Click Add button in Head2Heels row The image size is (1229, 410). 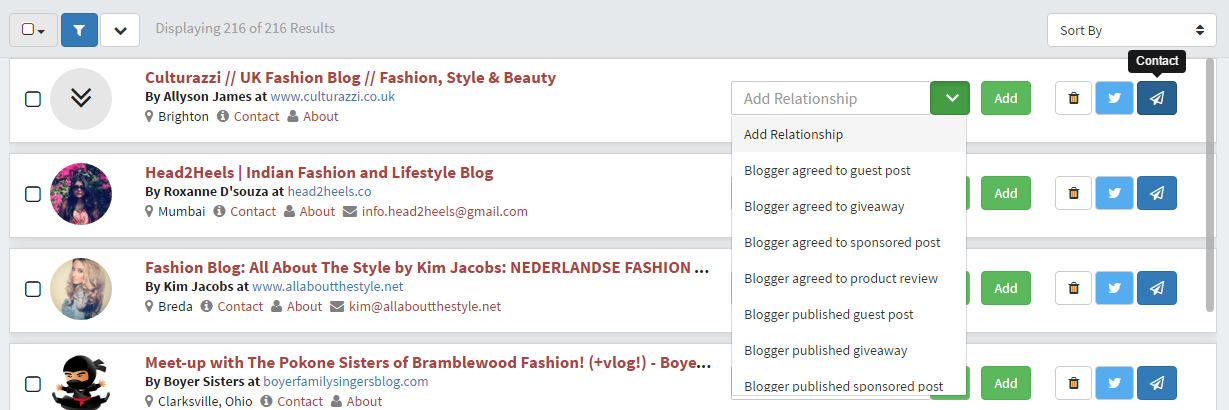(x=1005, y=193)
